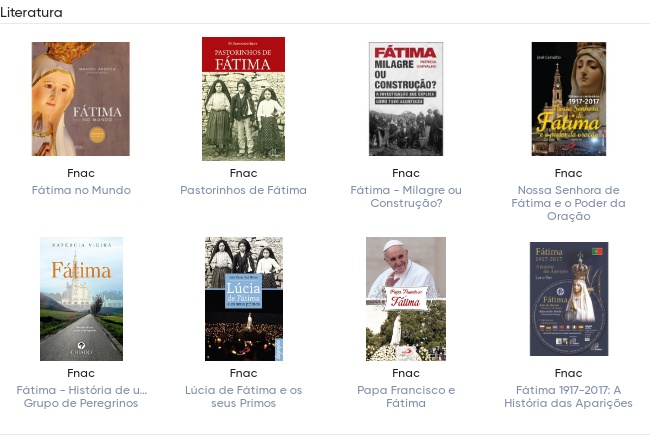Viewport: 650px width, 435px height.
Task: Open the Papa Francisco e Fátima title link
Action: coord(406,396)
